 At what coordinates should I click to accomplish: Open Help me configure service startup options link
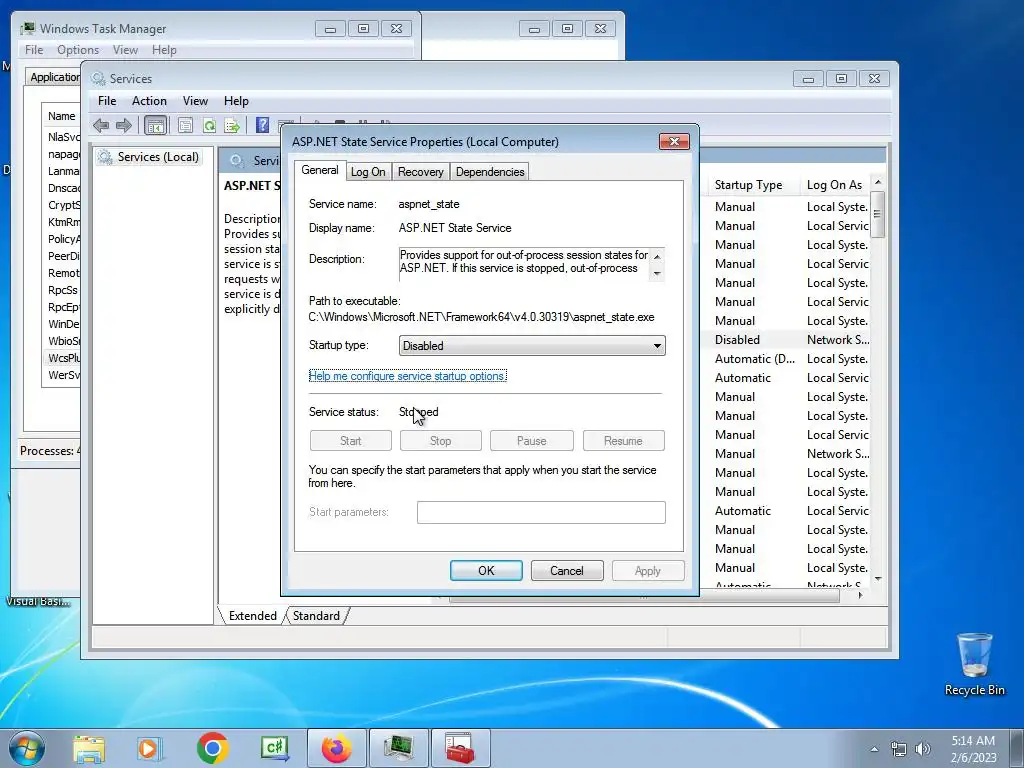[408, 376]
